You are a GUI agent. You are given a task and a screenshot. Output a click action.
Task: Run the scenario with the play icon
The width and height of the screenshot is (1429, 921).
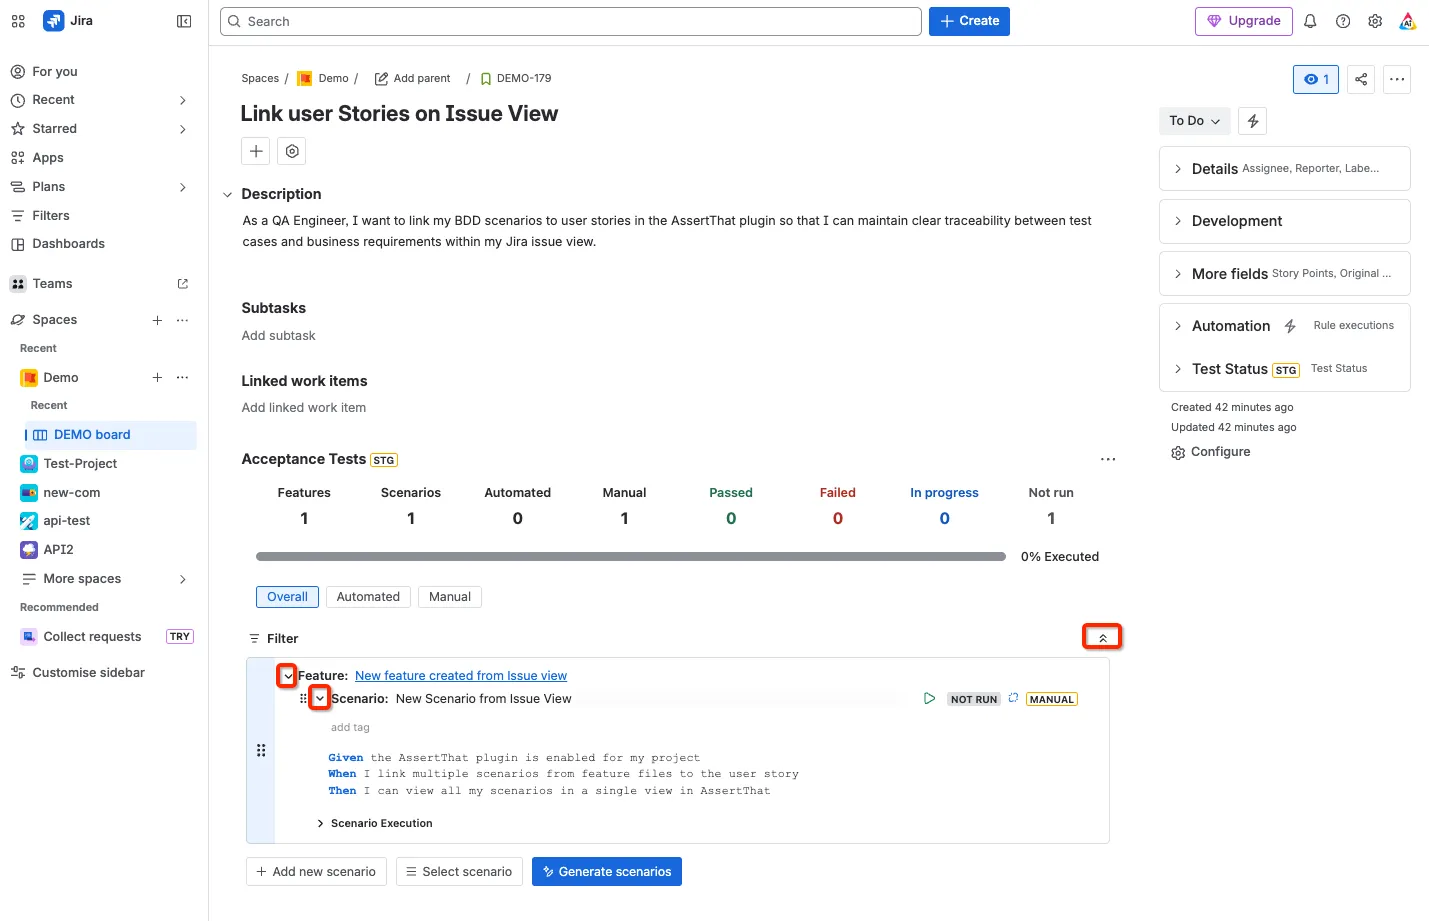(x=929, y=698)
